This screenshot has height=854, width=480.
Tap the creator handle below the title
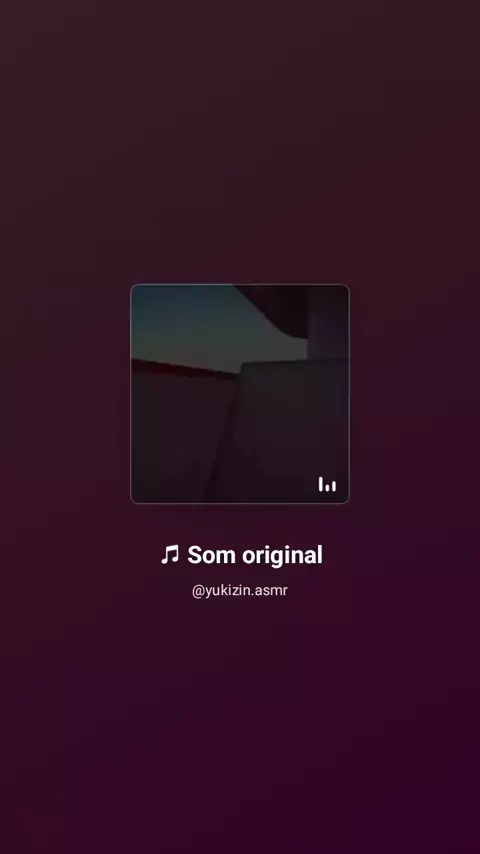[x=240, y=590]
